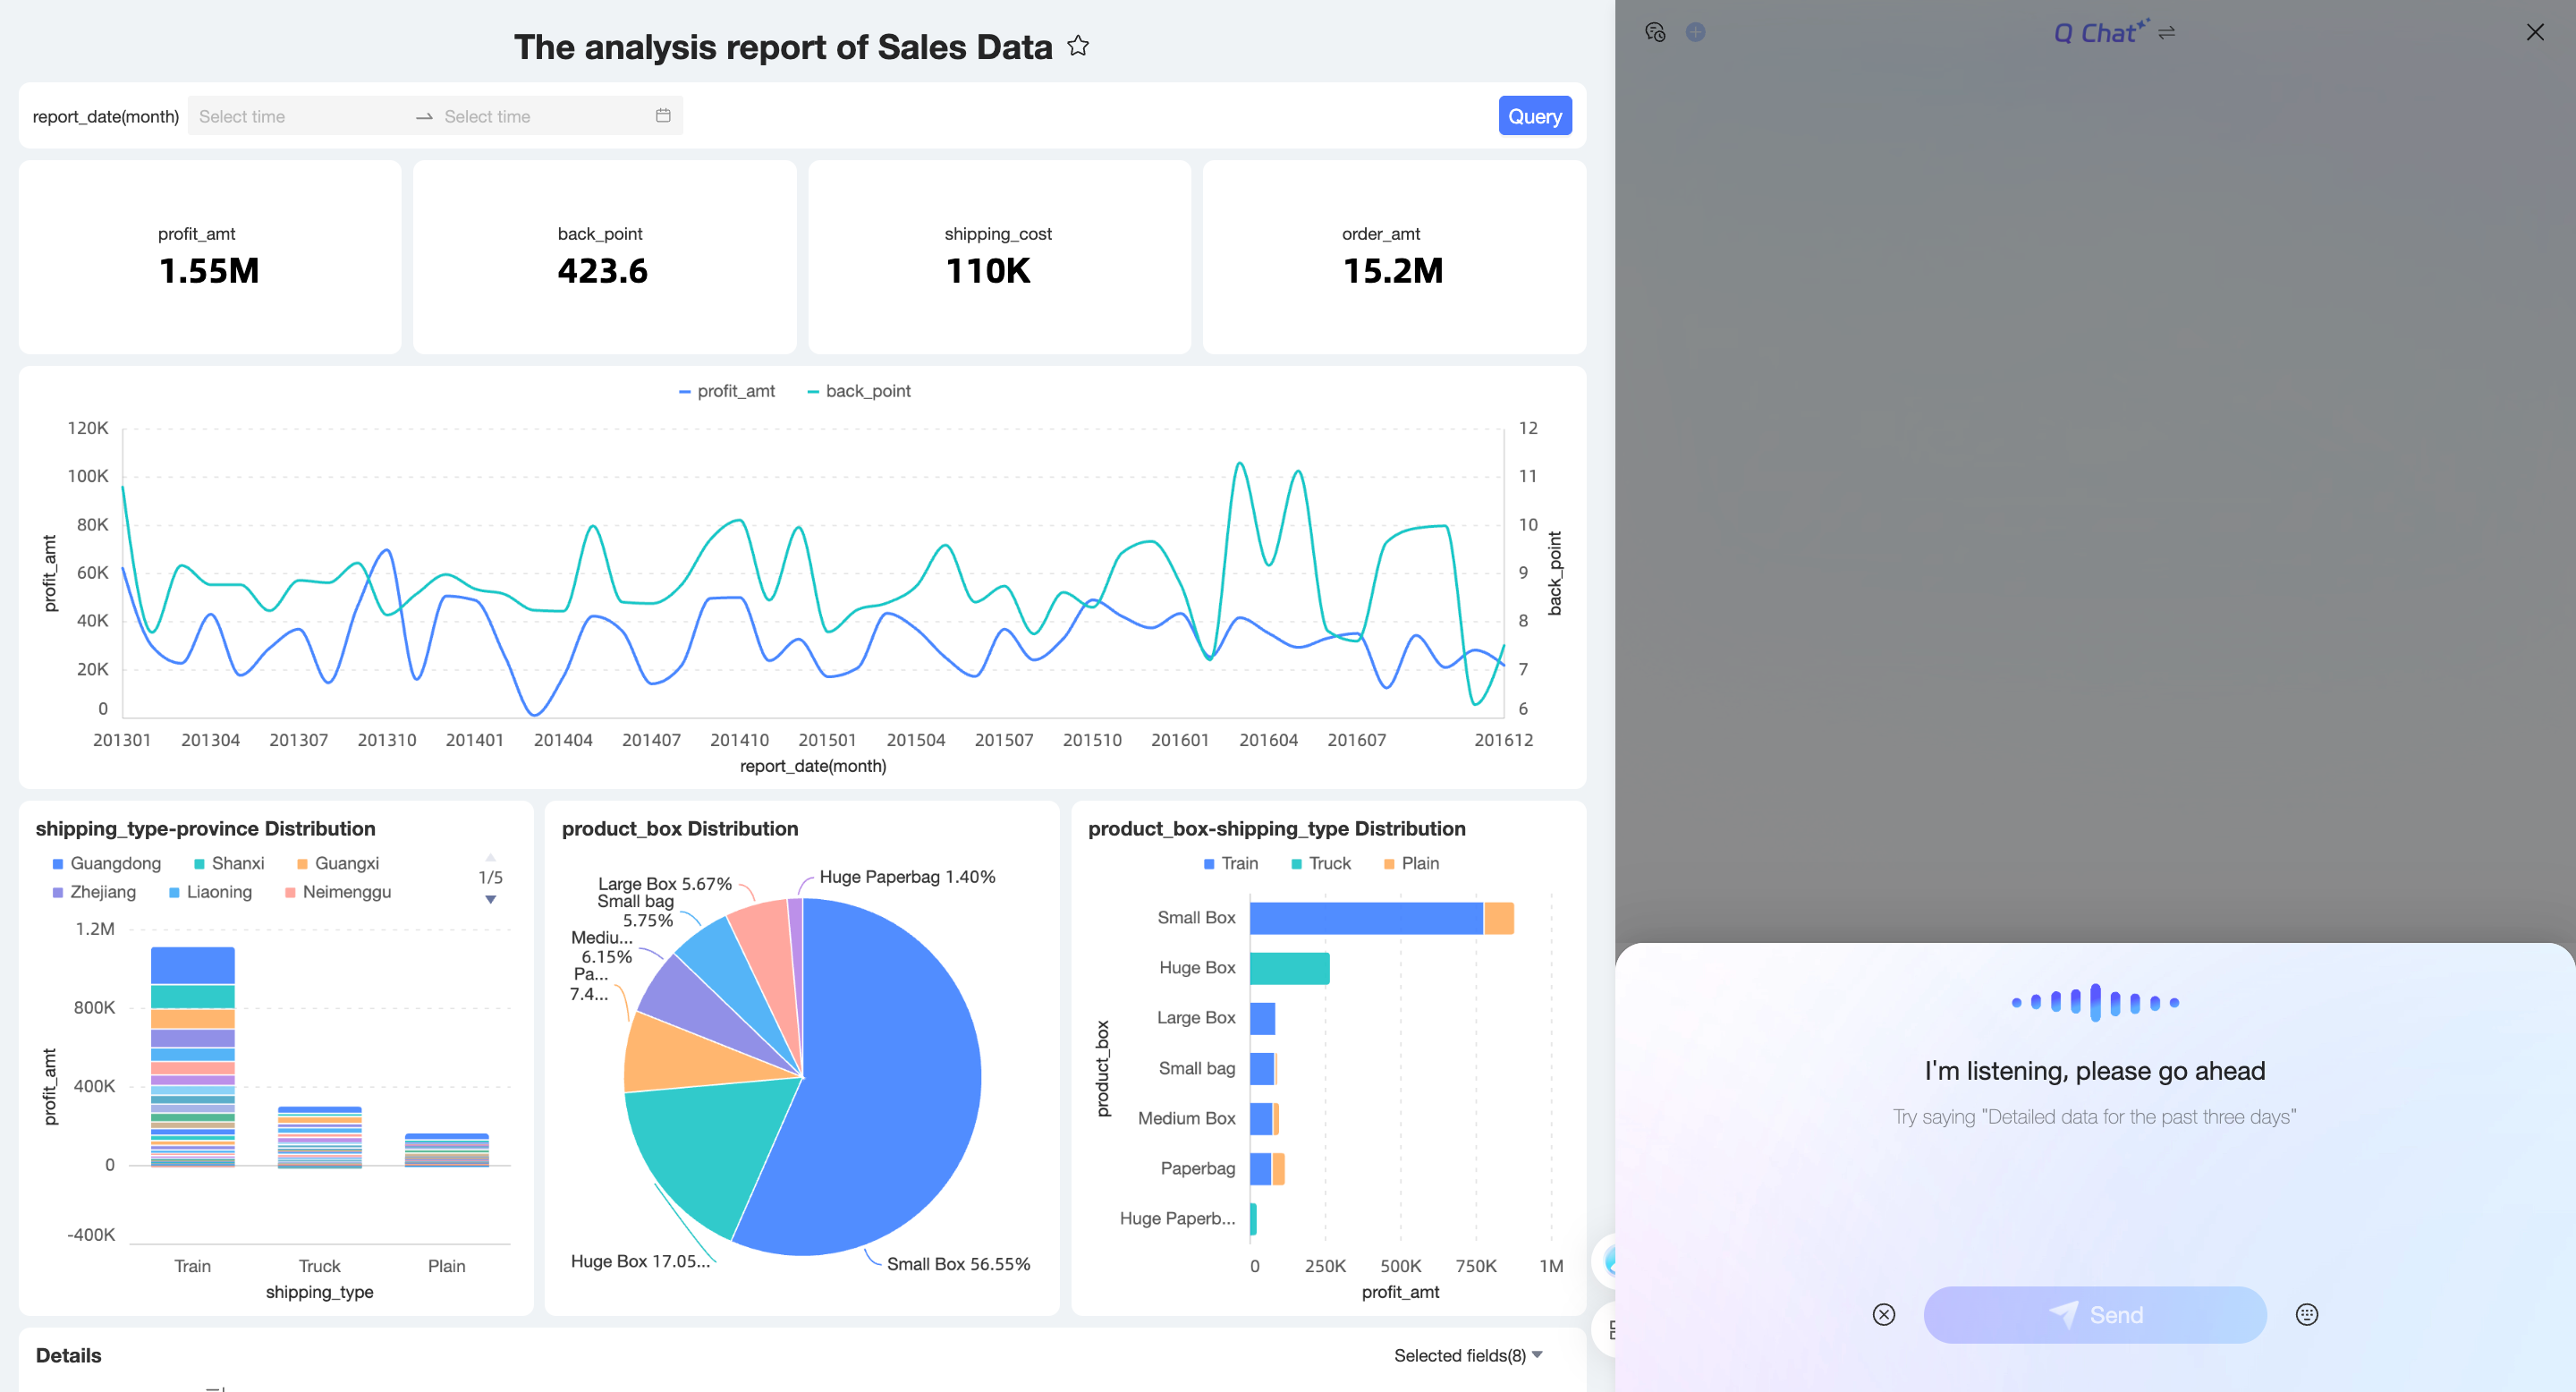The width and height of the screenshot is (2576, 1392).
Task: Click the Send button
Action: 2094,1314
